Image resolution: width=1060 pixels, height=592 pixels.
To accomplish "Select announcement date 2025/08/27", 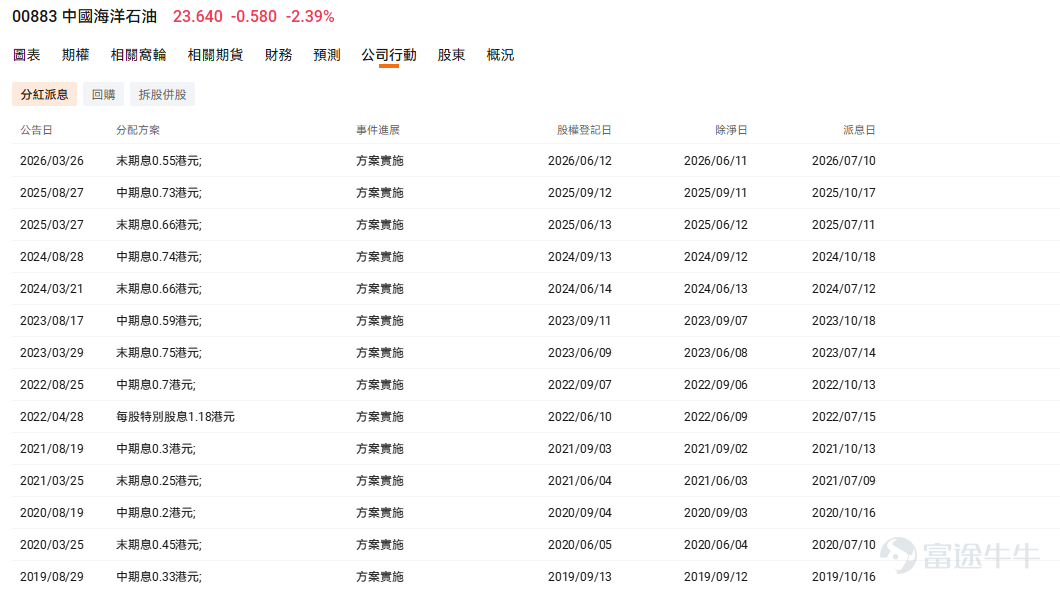I will point(52,193).
